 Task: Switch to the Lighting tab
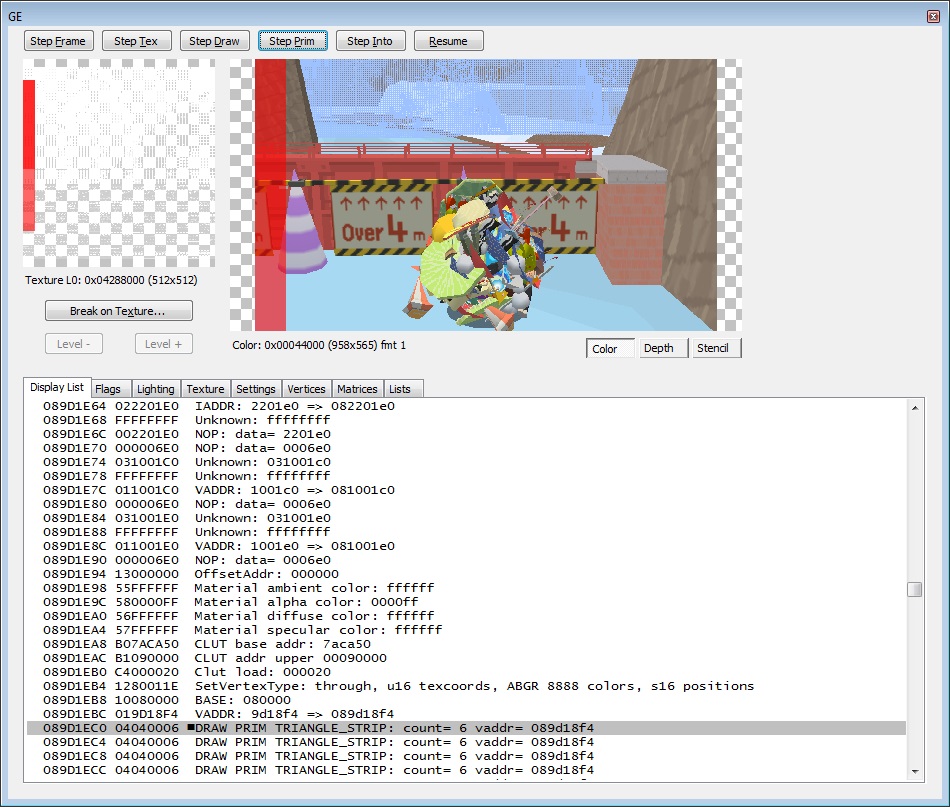pos(155,389)
